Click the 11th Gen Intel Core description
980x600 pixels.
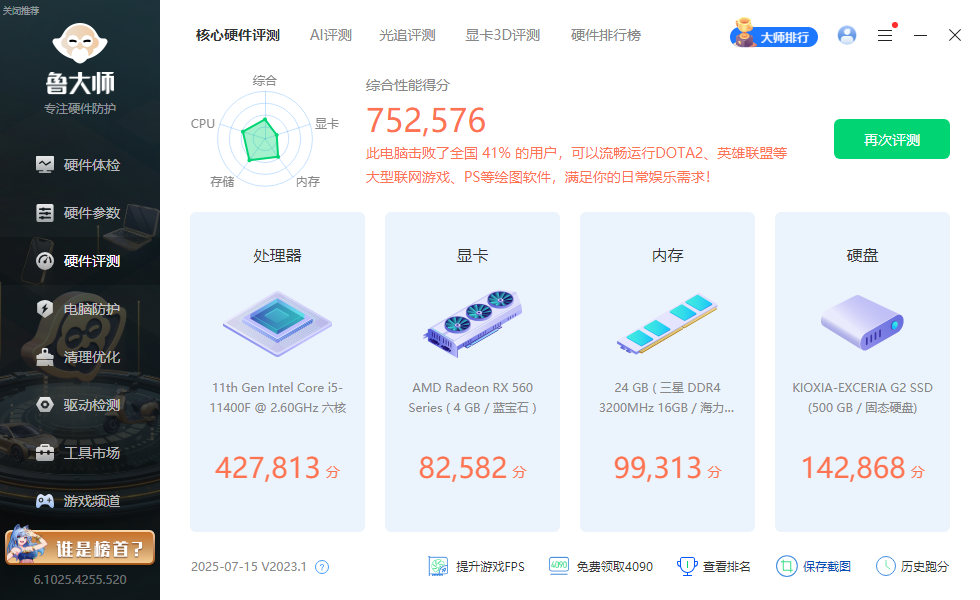[278, 398]
